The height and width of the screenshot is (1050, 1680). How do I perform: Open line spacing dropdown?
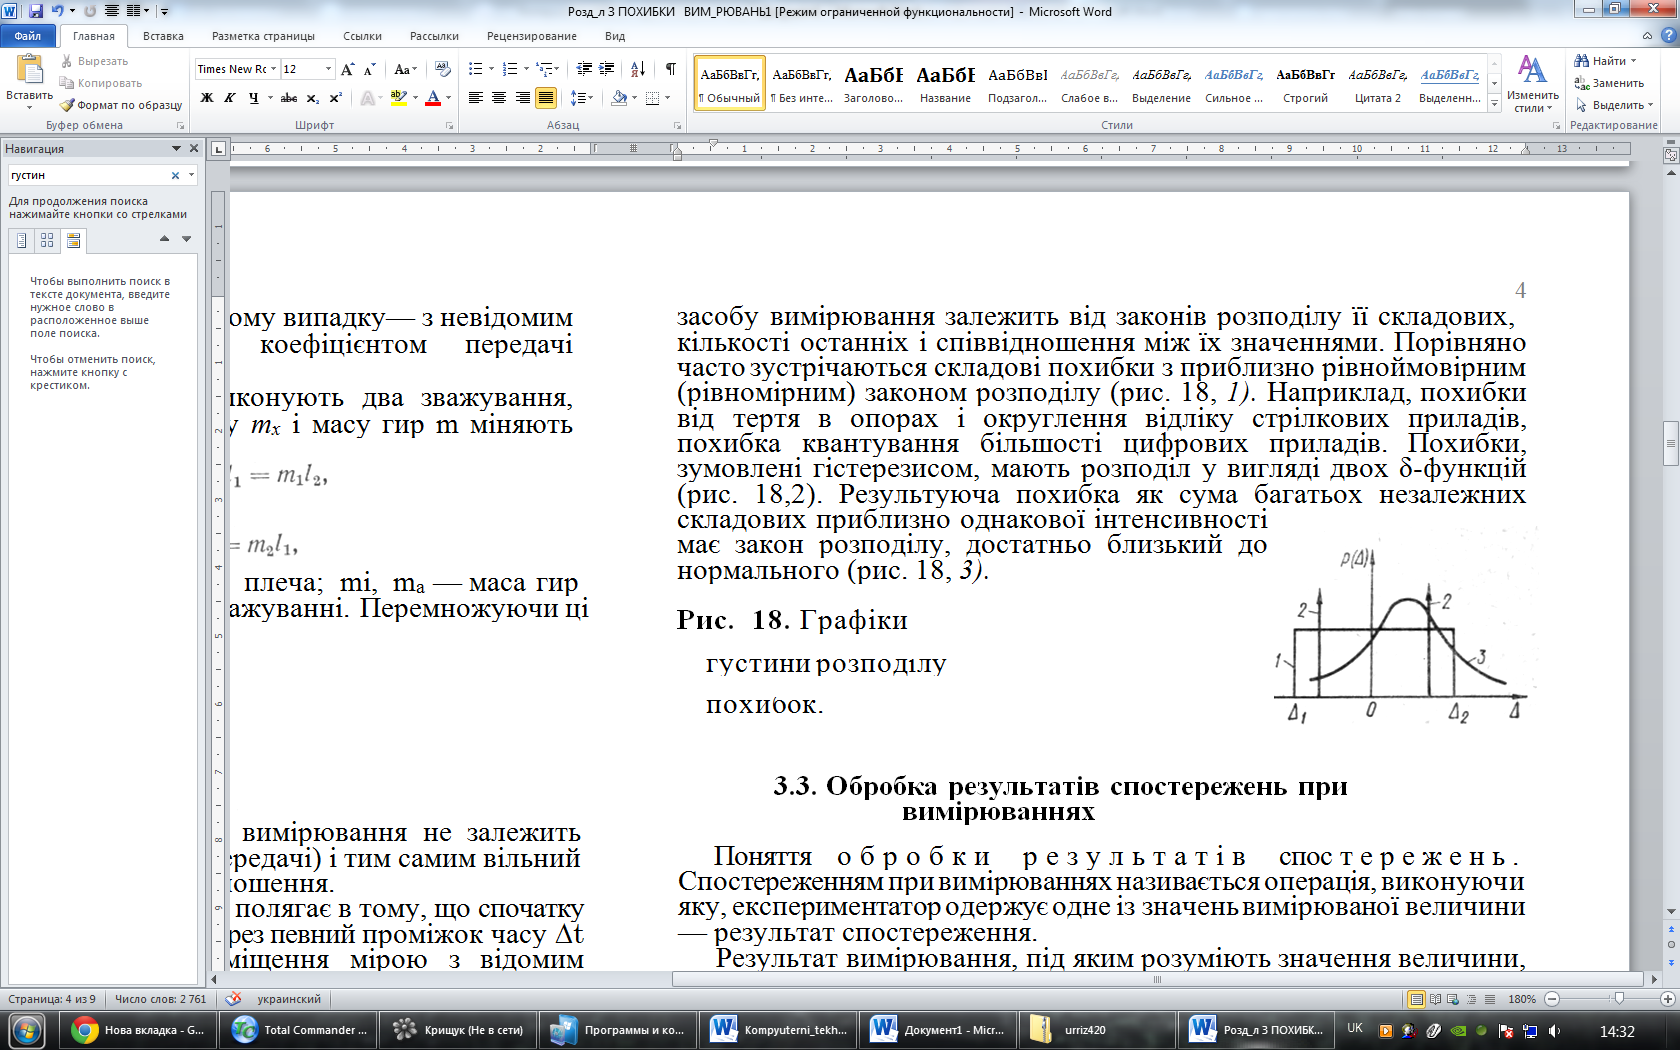point(582,98)
